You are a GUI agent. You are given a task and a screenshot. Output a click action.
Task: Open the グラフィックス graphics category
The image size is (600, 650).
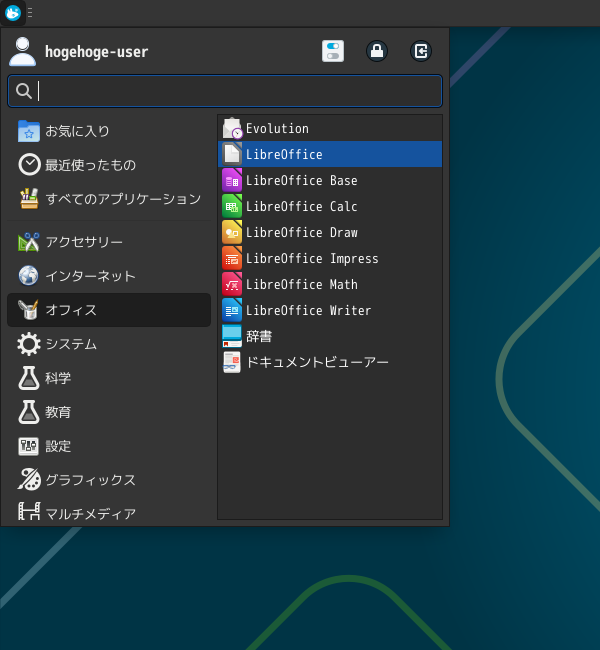90,480
